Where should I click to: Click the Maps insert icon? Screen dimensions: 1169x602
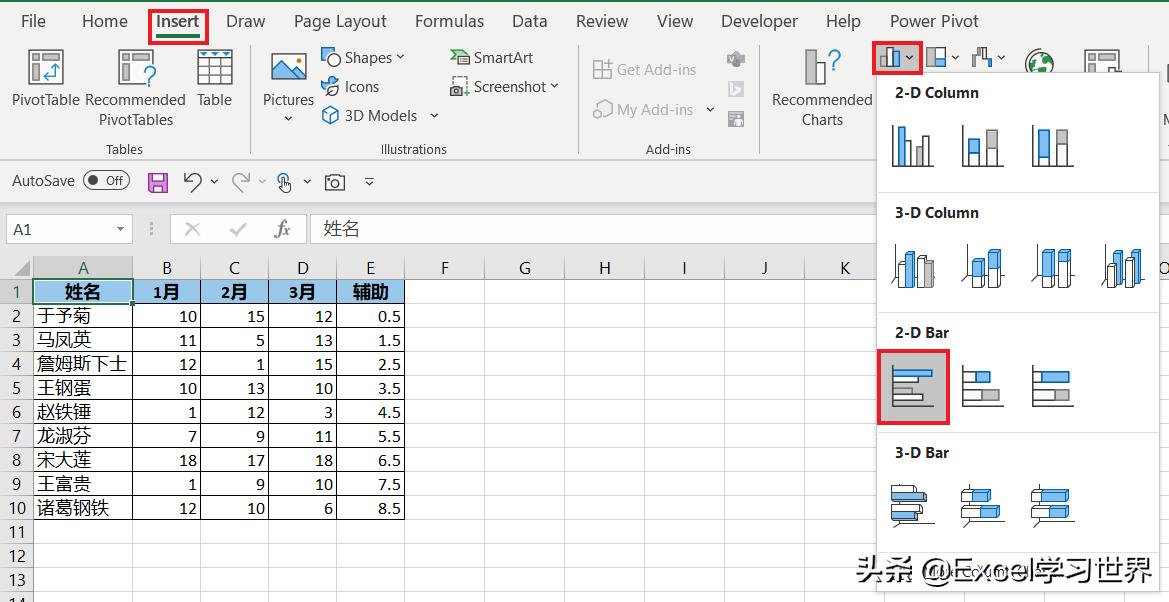[x=1039, y=60]
